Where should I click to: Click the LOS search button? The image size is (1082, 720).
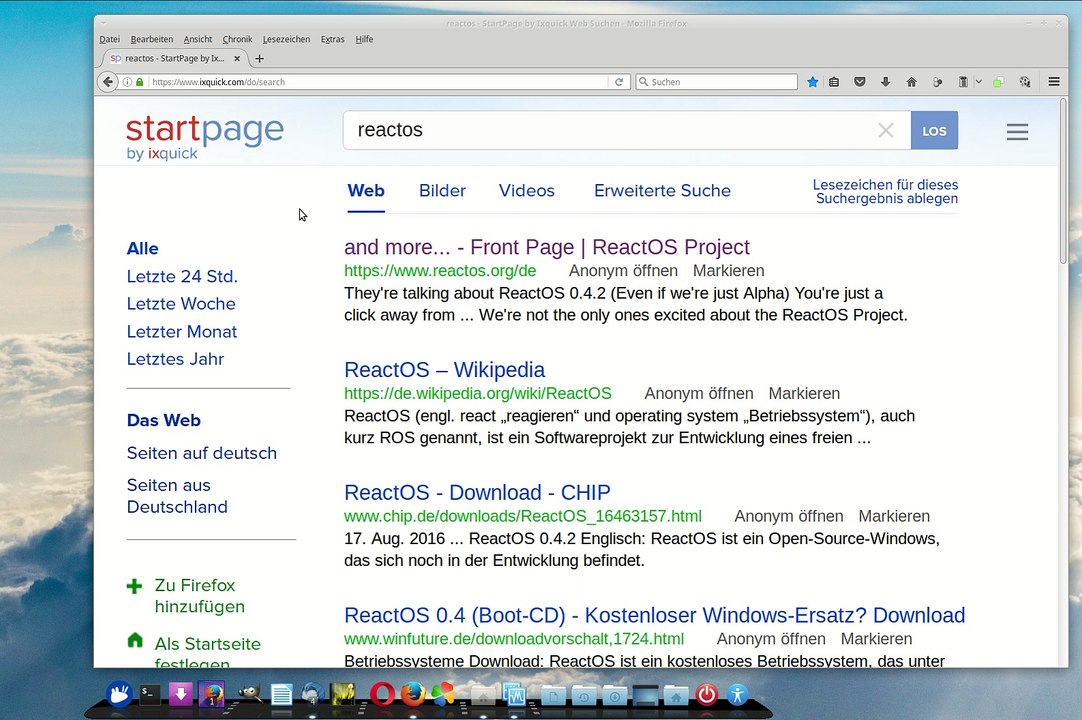934,130
